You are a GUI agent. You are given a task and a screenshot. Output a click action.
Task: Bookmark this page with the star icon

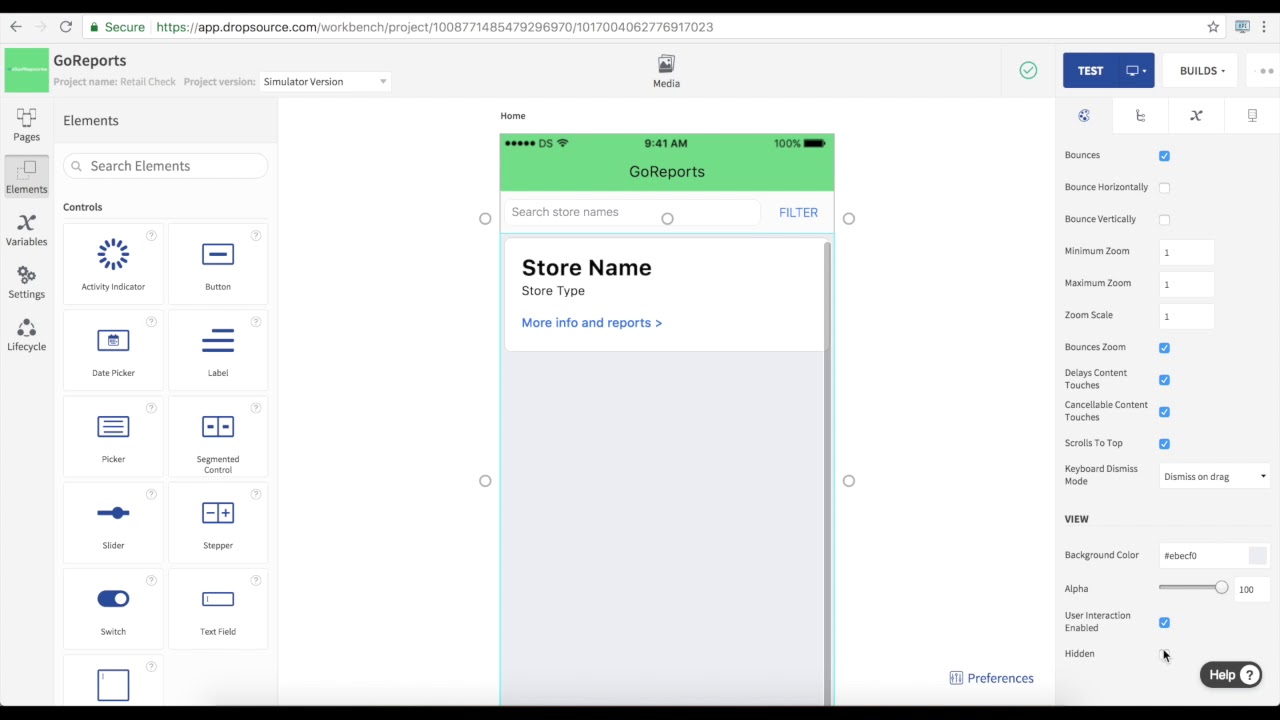point(1213,27)
